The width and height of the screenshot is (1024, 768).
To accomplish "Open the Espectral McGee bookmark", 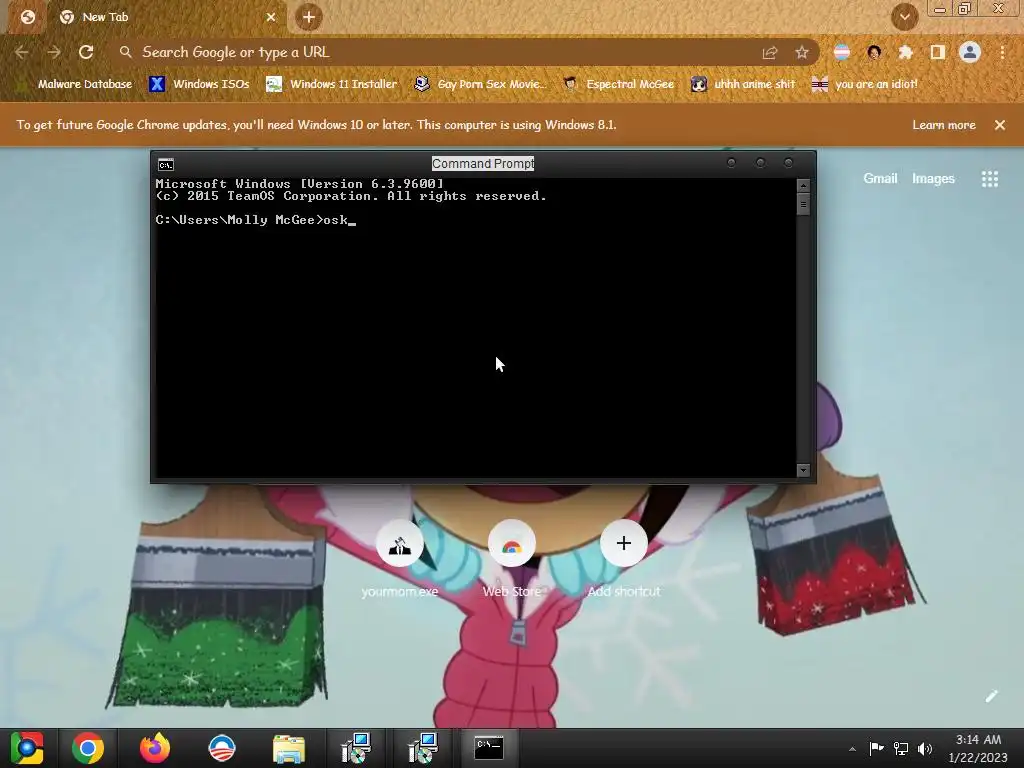I will click(618, 84).
